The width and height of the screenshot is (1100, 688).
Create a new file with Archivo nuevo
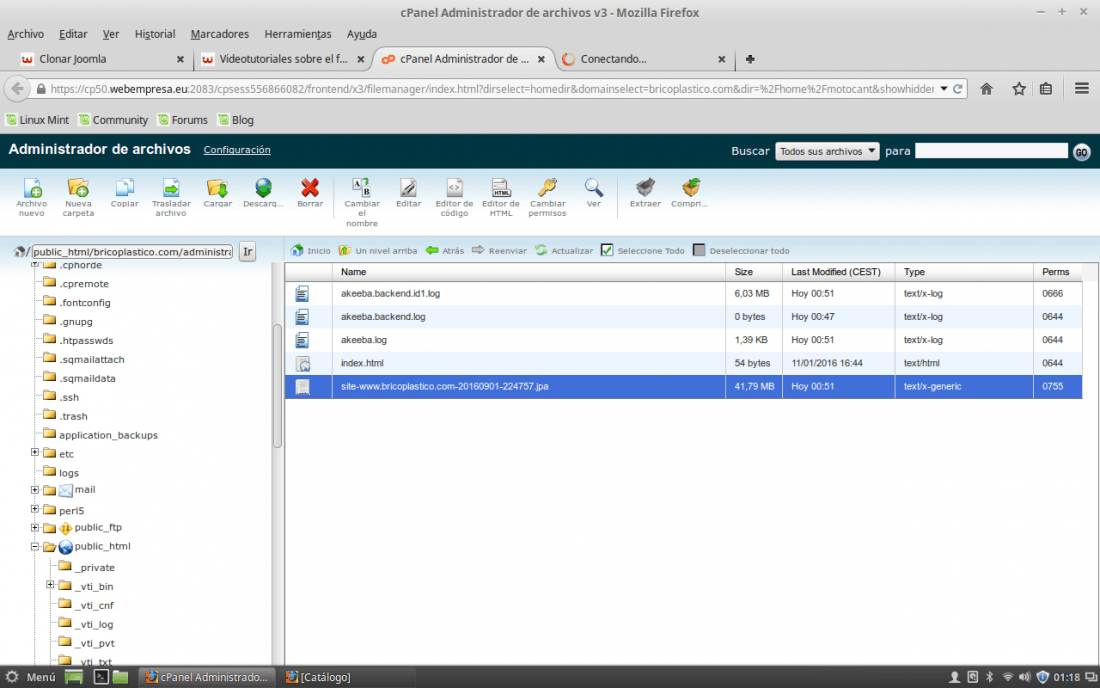pos(32,196)
